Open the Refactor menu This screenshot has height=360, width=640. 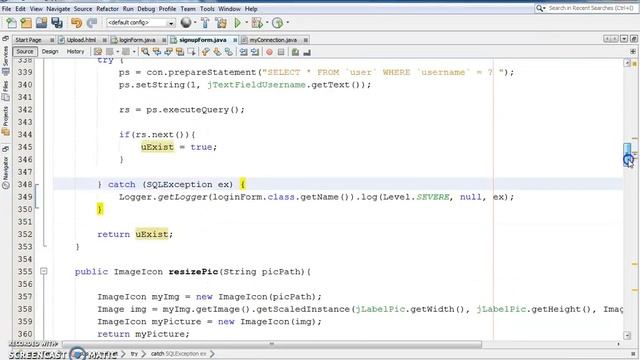[107, 9]
